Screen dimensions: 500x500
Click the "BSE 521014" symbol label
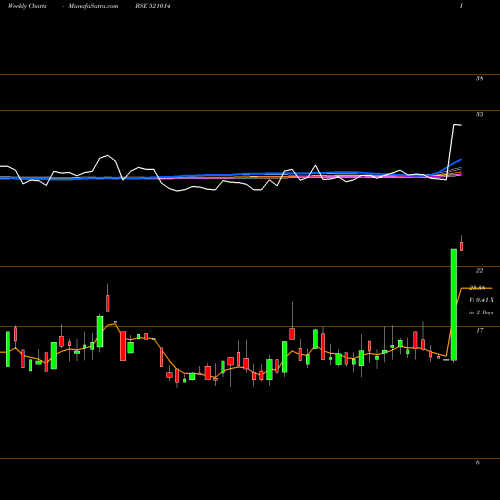[x=153, y=6]
